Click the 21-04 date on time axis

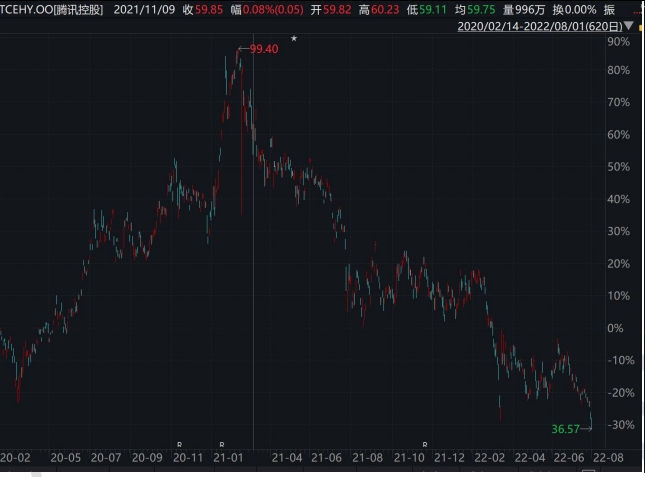288,458
